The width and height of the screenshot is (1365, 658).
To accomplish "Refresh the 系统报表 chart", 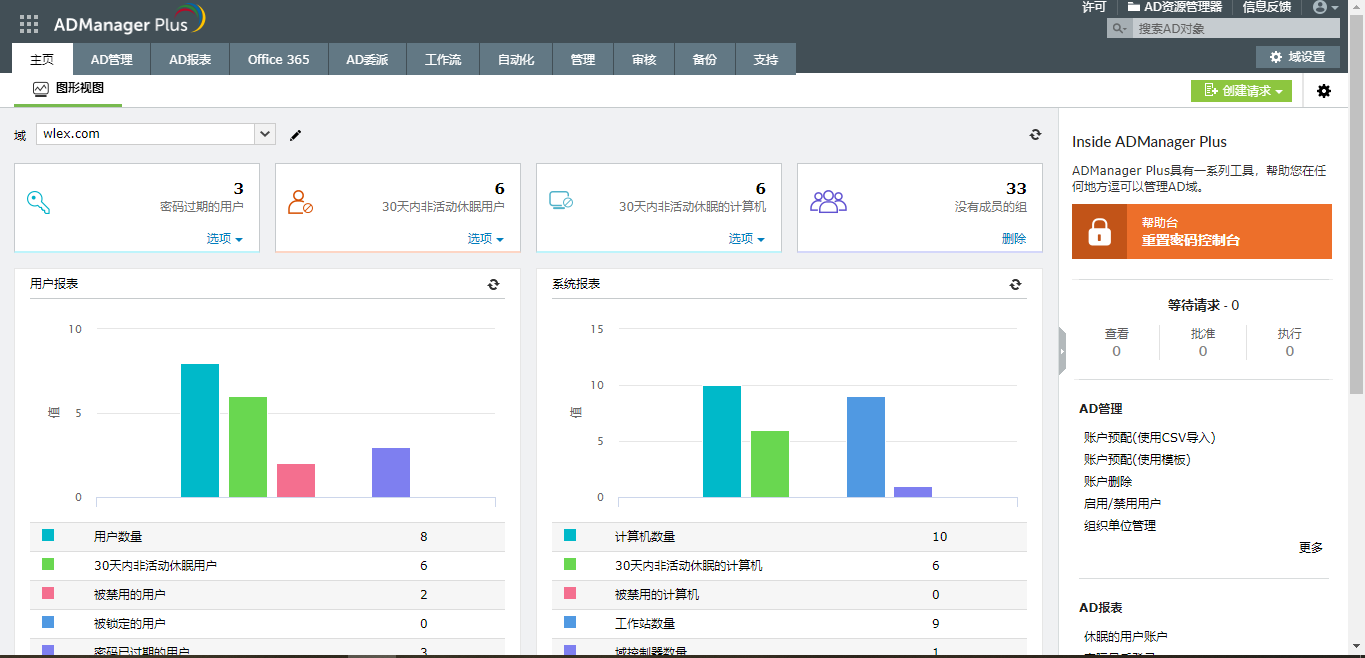I will pyautogui.click(x=1015, y=284).
